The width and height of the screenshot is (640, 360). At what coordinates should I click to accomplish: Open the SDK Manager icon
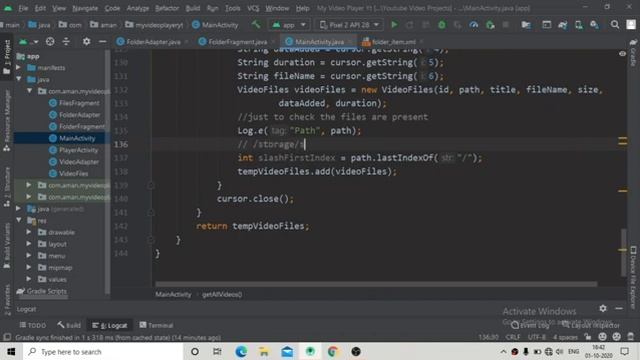point(594,25)
